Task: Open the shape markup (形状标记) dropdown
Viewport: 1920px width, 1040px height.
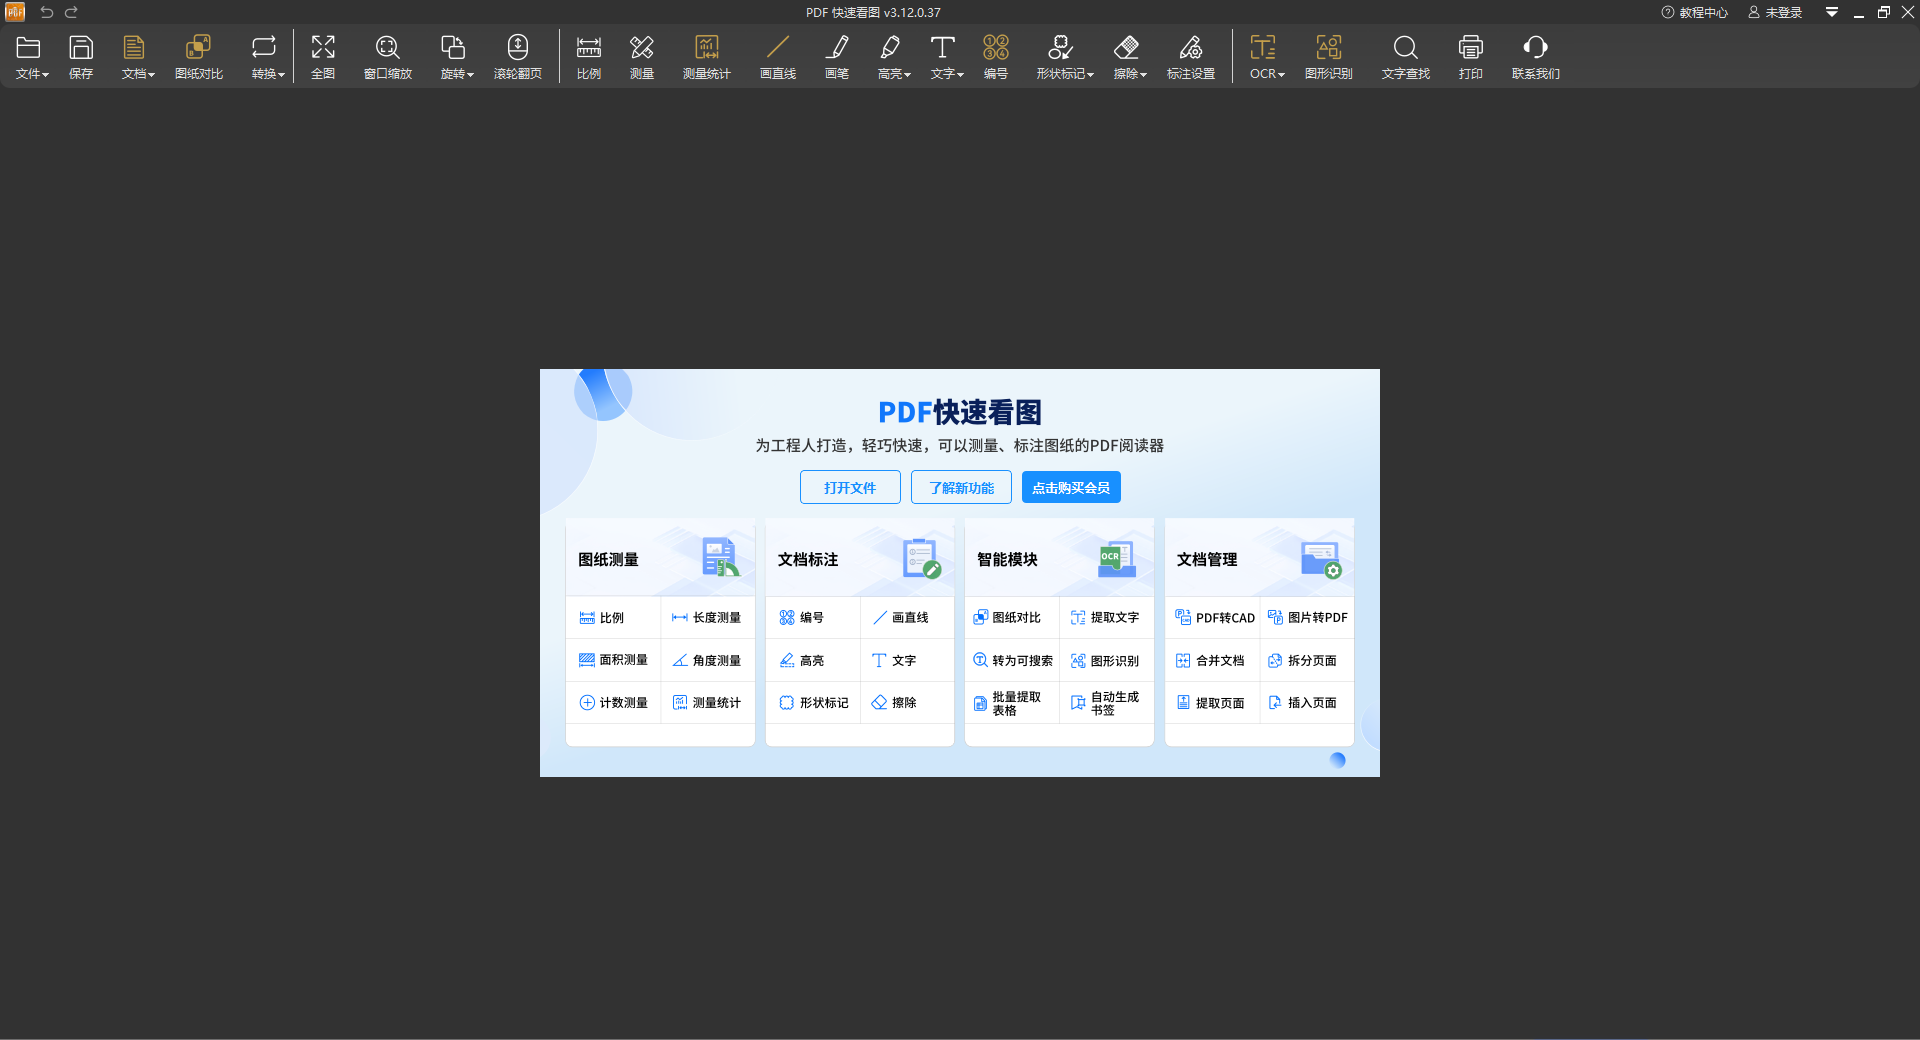Action: click(x=1065, y=57)
